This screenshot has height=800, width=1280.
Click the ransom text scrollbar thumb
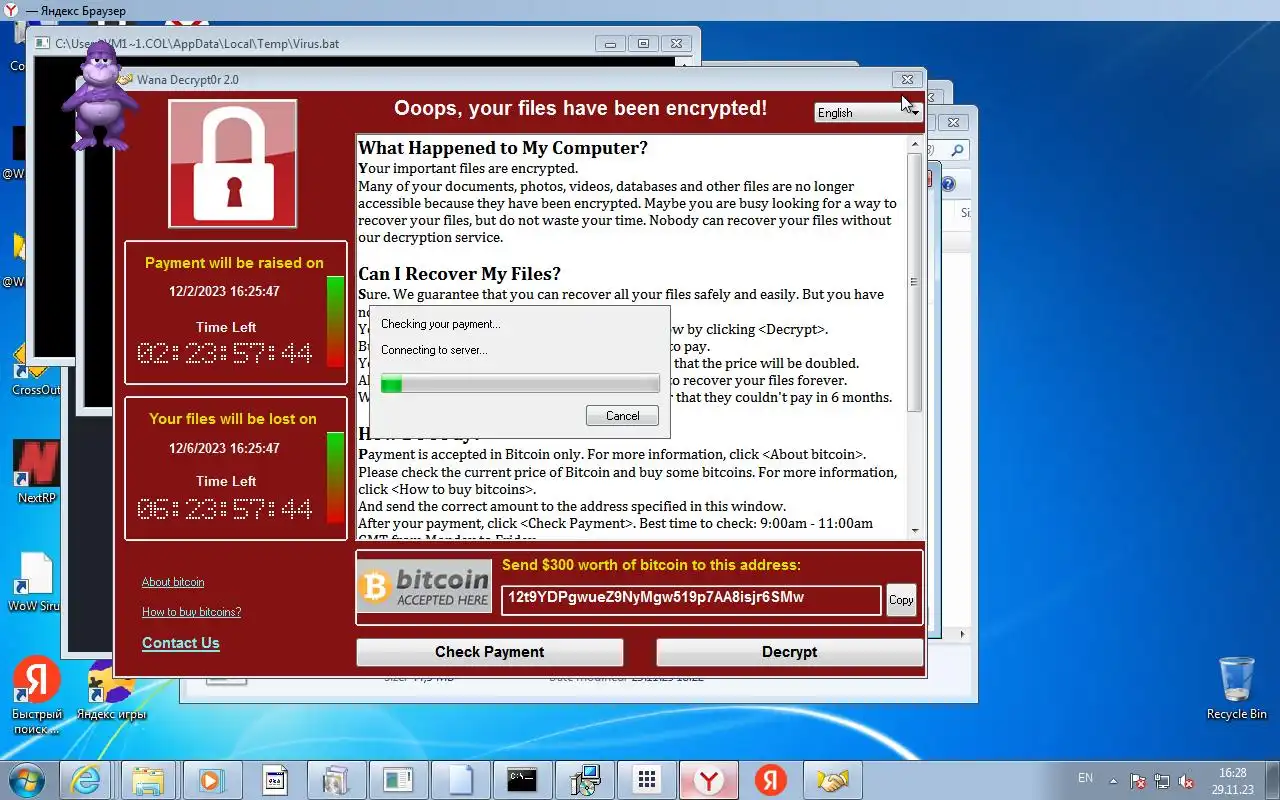[914, 281]
